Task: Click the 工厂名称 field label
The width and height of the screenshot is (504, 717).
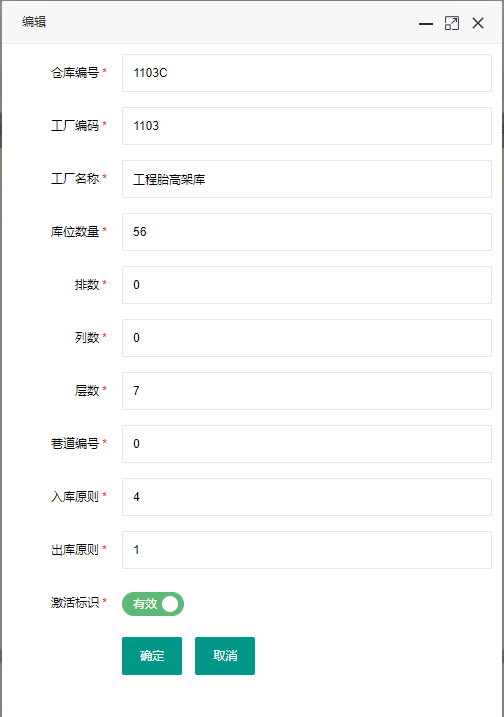Action: [75, 178]
